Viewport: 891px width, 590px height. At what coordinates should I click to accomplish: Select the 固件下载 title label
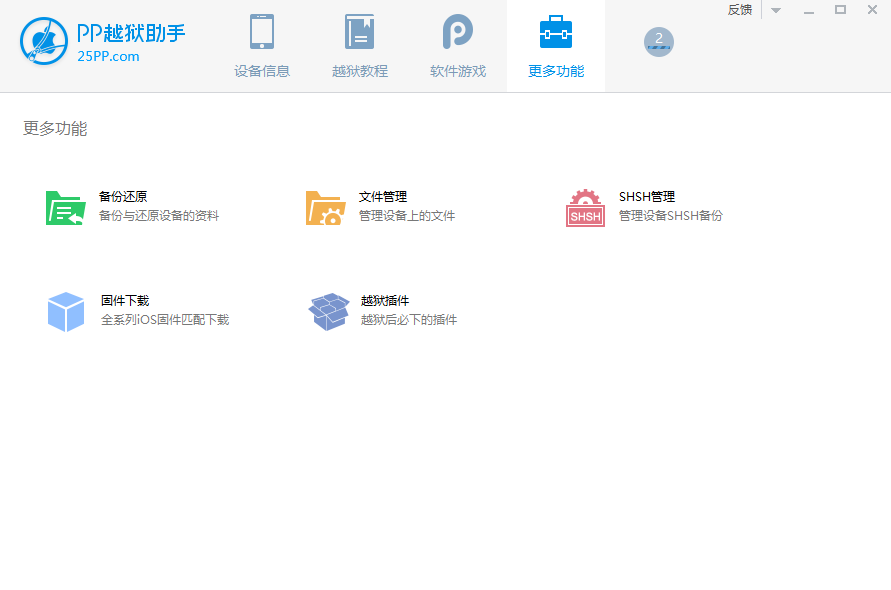[x=125, y=301]
